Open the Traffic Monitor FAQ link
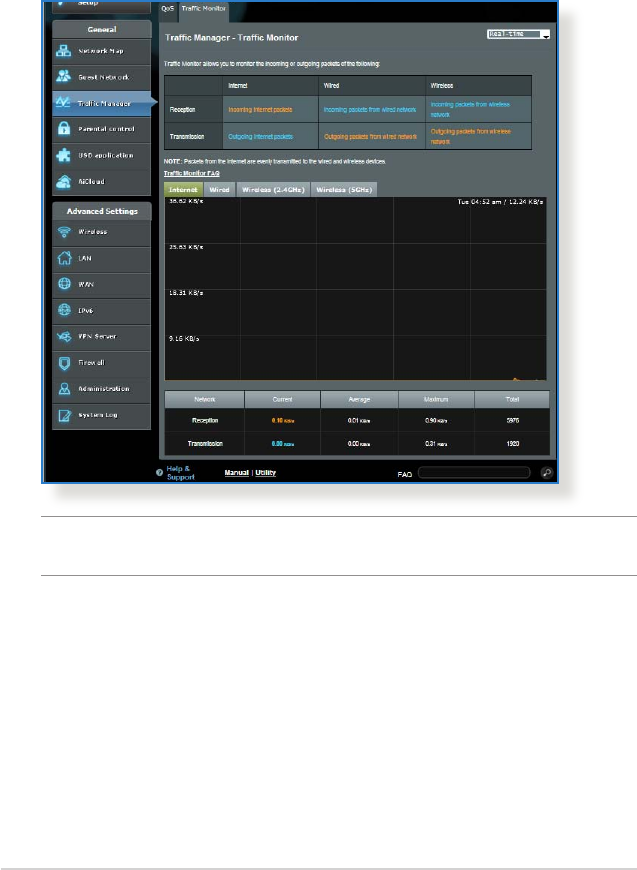637x870 pixels. [x=191, y=173]
